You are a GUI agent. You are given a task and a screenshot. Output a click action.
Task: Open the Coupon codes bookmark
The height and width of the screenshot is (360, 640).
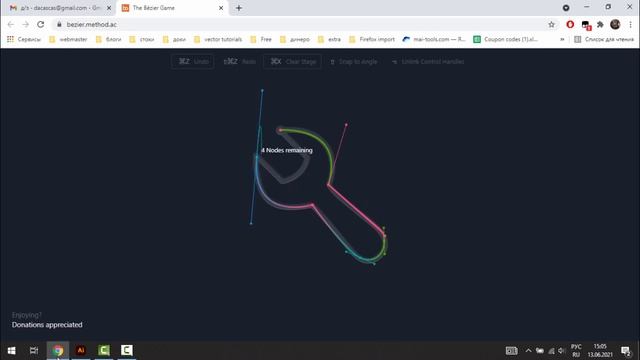coord(506,39)
